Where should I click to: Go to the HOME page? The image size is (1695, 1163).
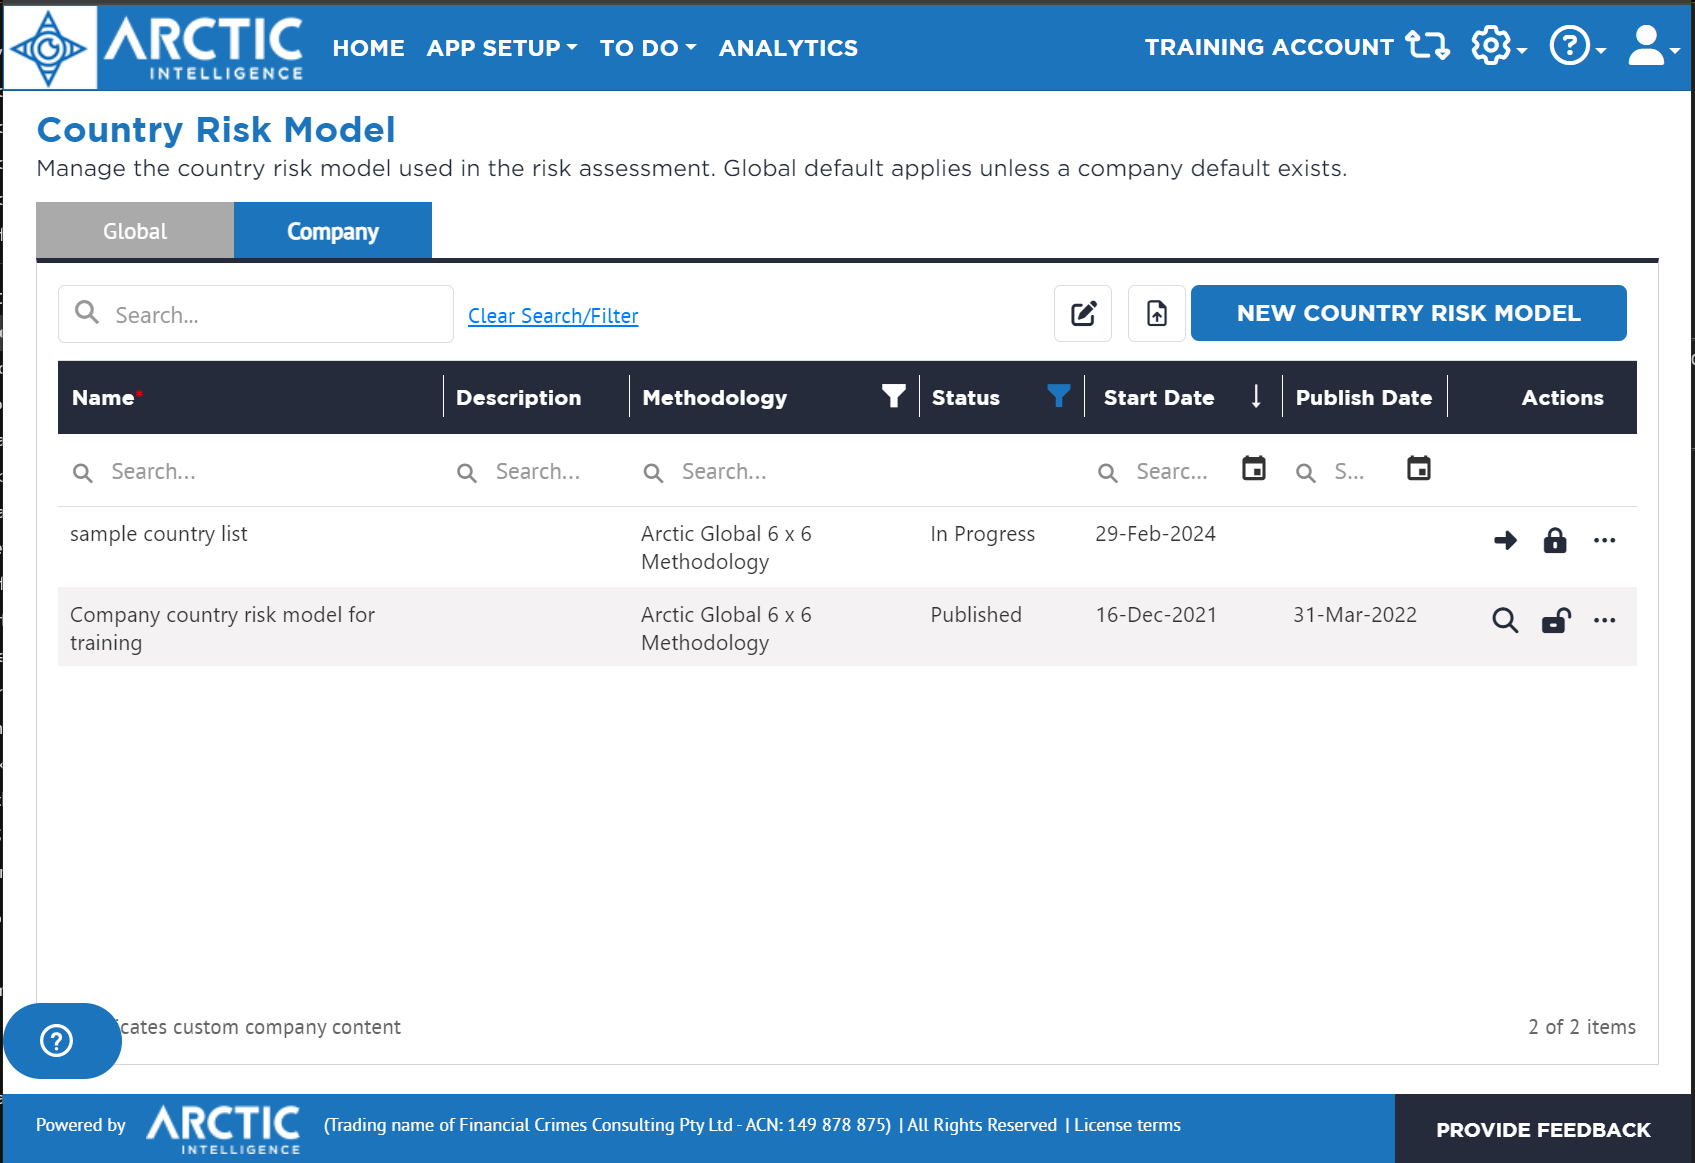368,48
